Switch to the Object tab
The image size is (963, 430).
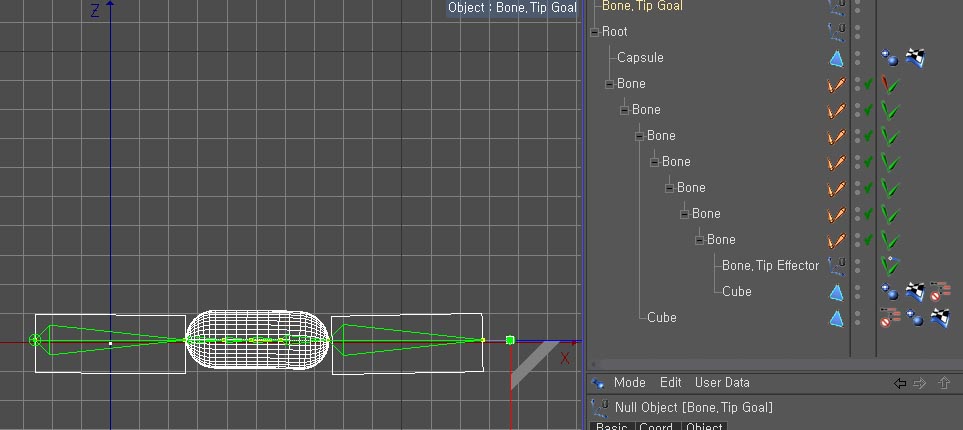tap(704, 426)
